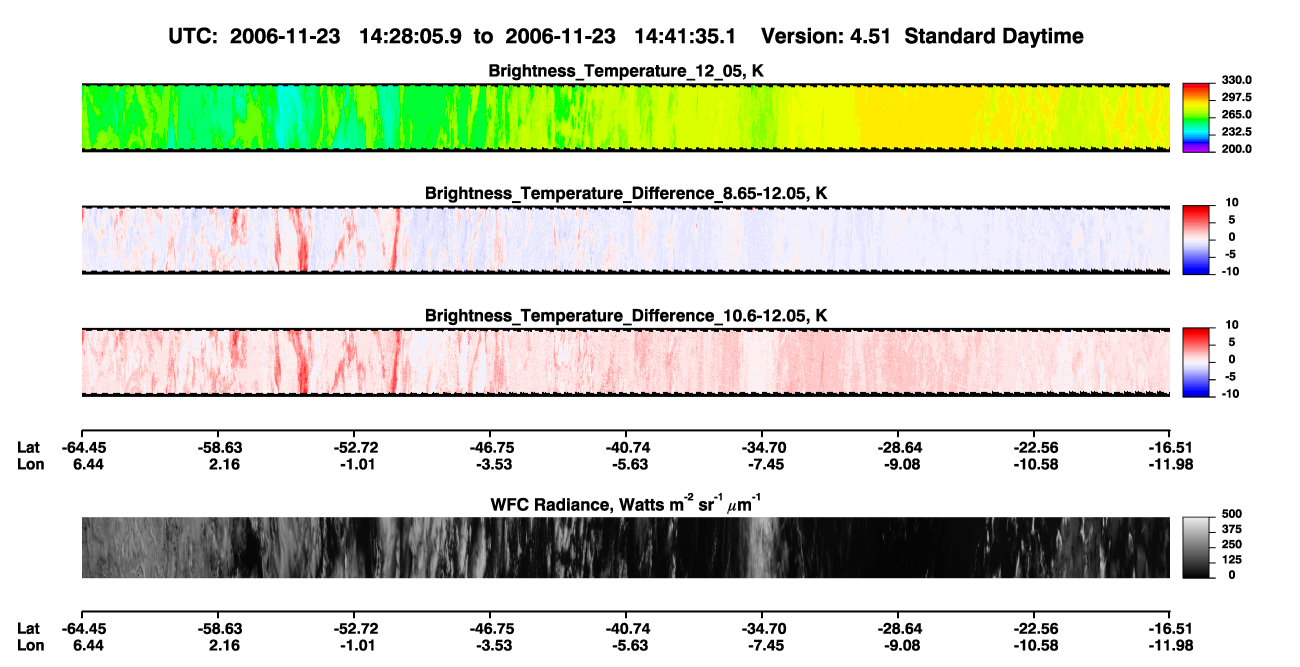Click the 8.65-12.05 difference color scale bar
Viewport: 1300px width, 667px height.
[1197, 239]
